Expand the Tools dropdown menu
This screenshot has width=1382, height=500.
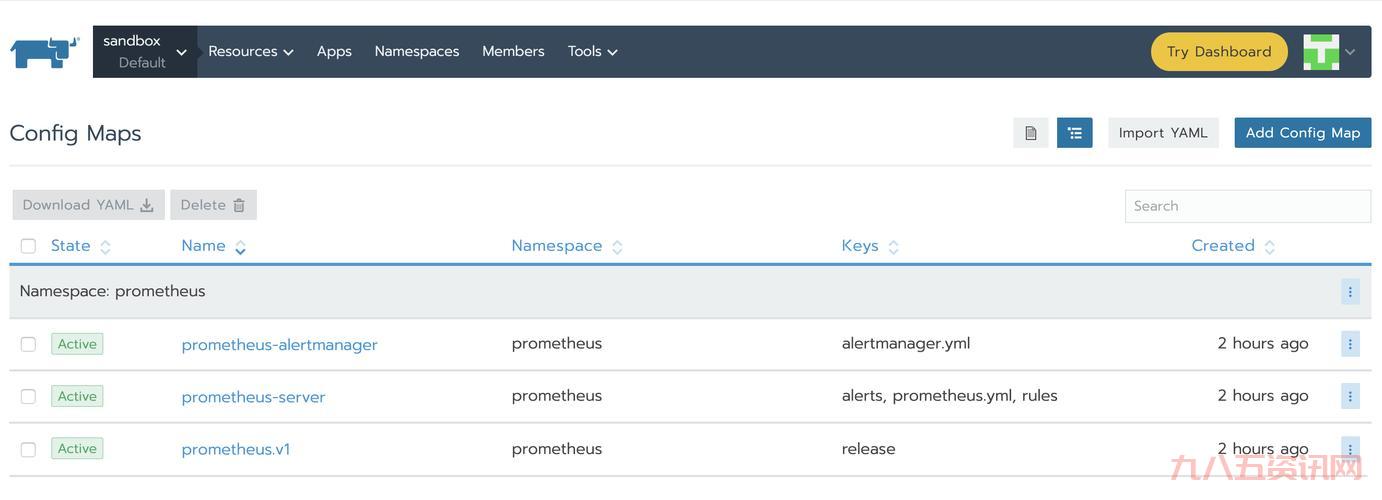pyautogui.click(x=592, y=52)
